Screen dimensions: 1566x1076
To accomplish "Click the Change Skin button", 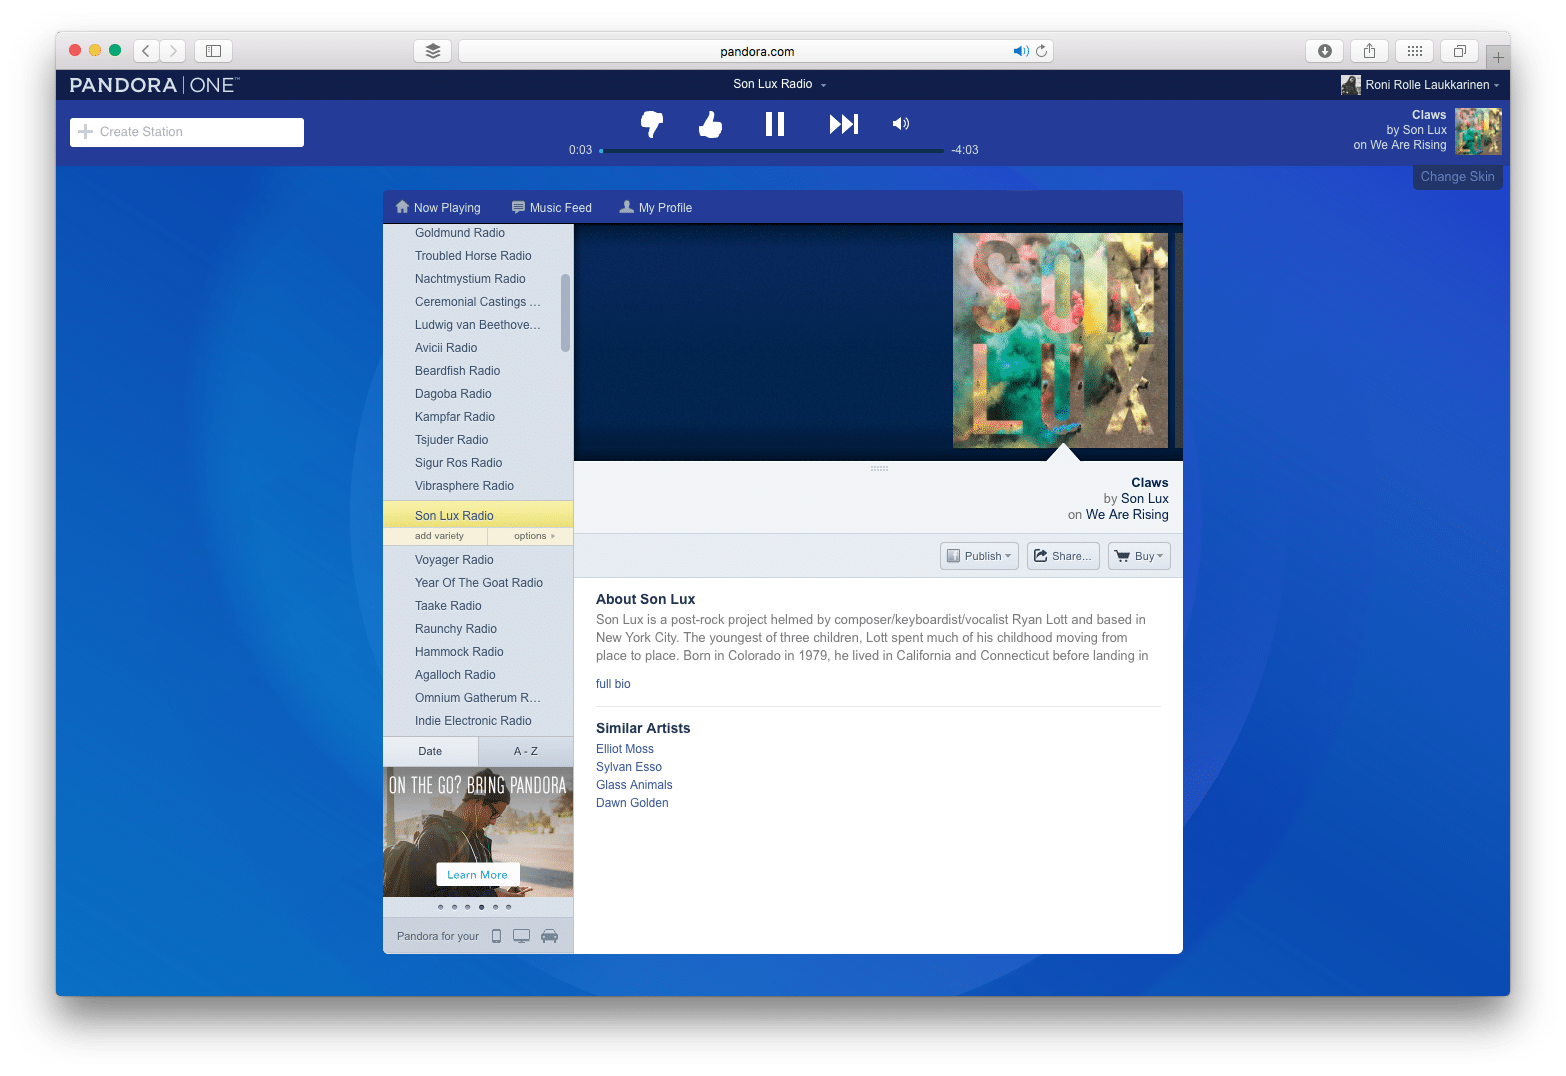I will [x=1457, y=177].
